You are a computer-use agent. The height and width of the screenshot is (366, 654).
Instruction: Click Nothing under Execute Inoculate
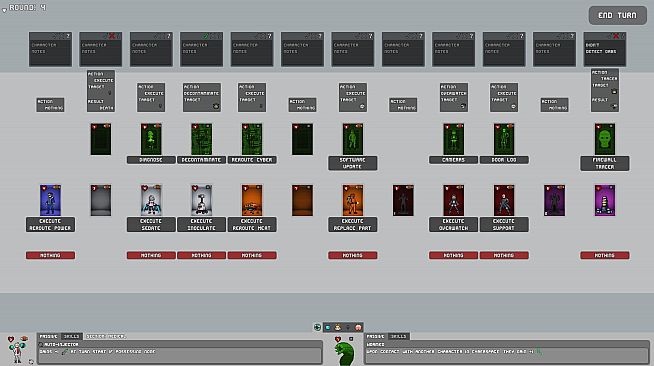pos(201,255)
